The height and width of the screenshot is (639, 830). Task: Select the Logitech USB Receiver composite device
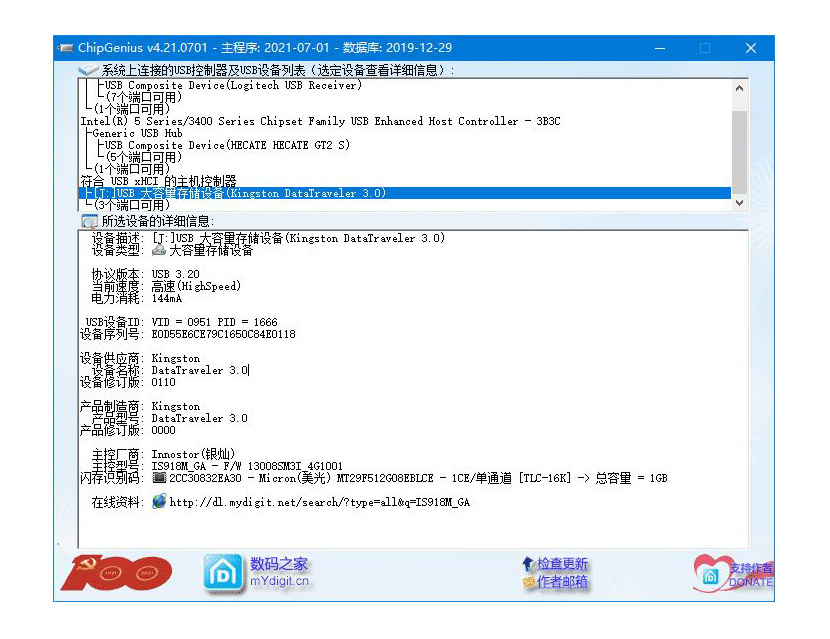click(232, 86)
